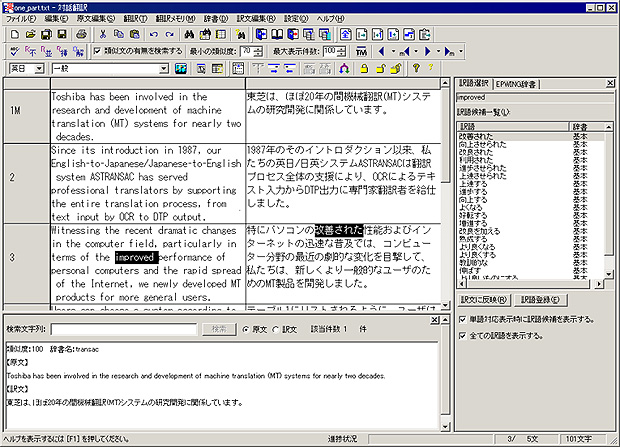The image size is (620, 447).
Task: Click the New document icon
Action: [15, 35]
